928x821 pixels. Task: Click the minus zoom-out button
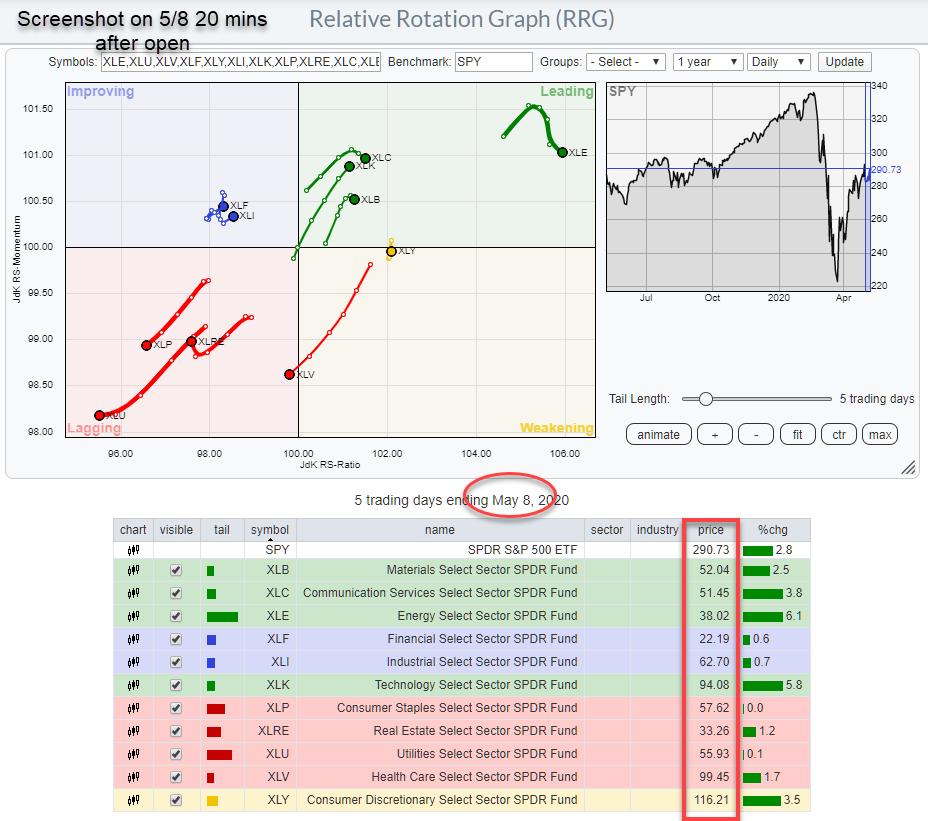coord(756,434)
